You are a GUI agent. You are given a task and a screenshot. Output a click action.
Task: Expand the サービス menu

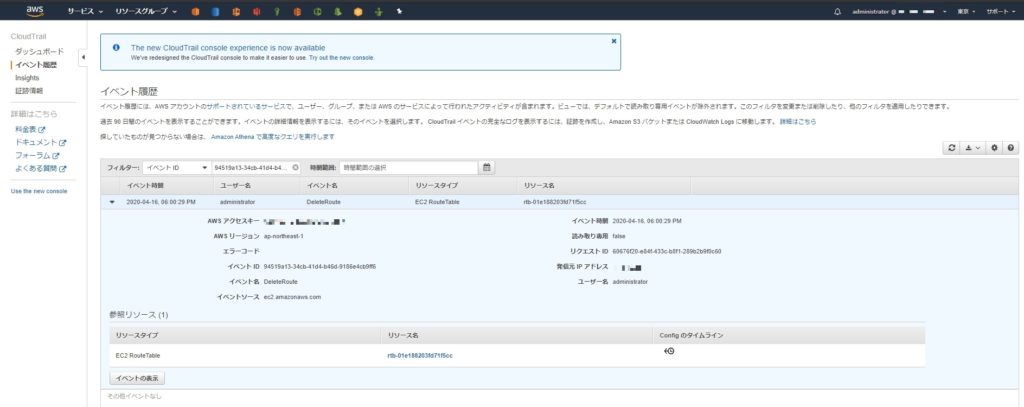85,12
